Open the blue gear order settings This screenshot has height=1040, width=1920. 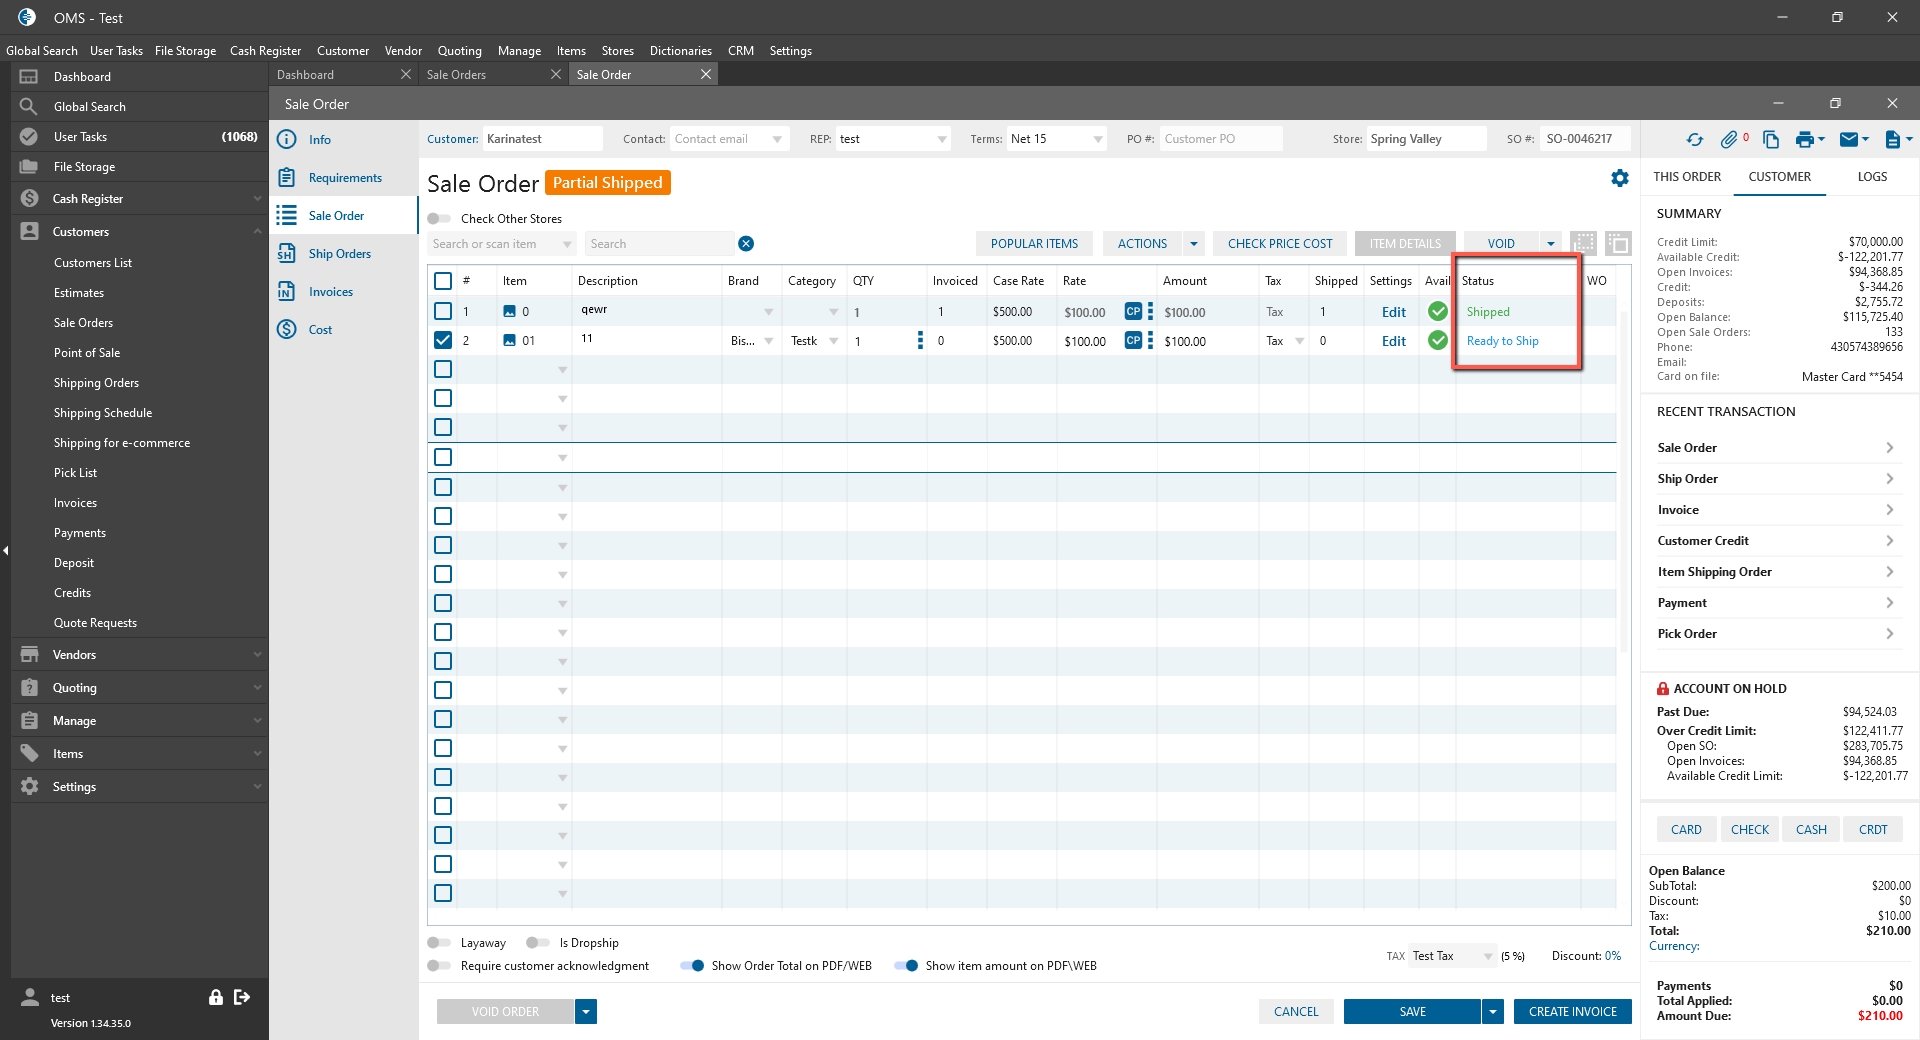pos(1619,178)
